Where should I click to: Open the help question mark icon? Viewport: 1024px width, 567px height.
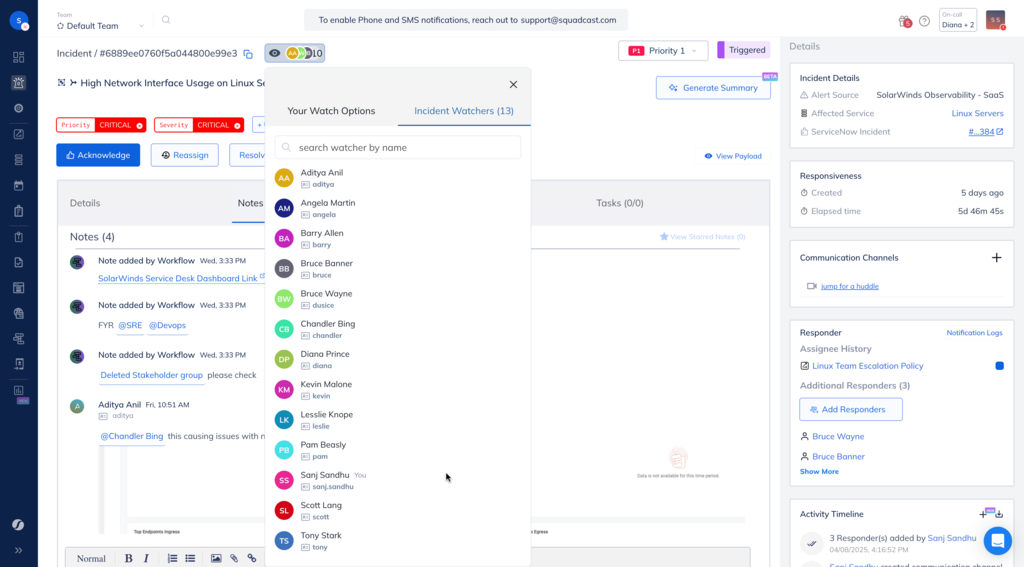tap(924, 21)
